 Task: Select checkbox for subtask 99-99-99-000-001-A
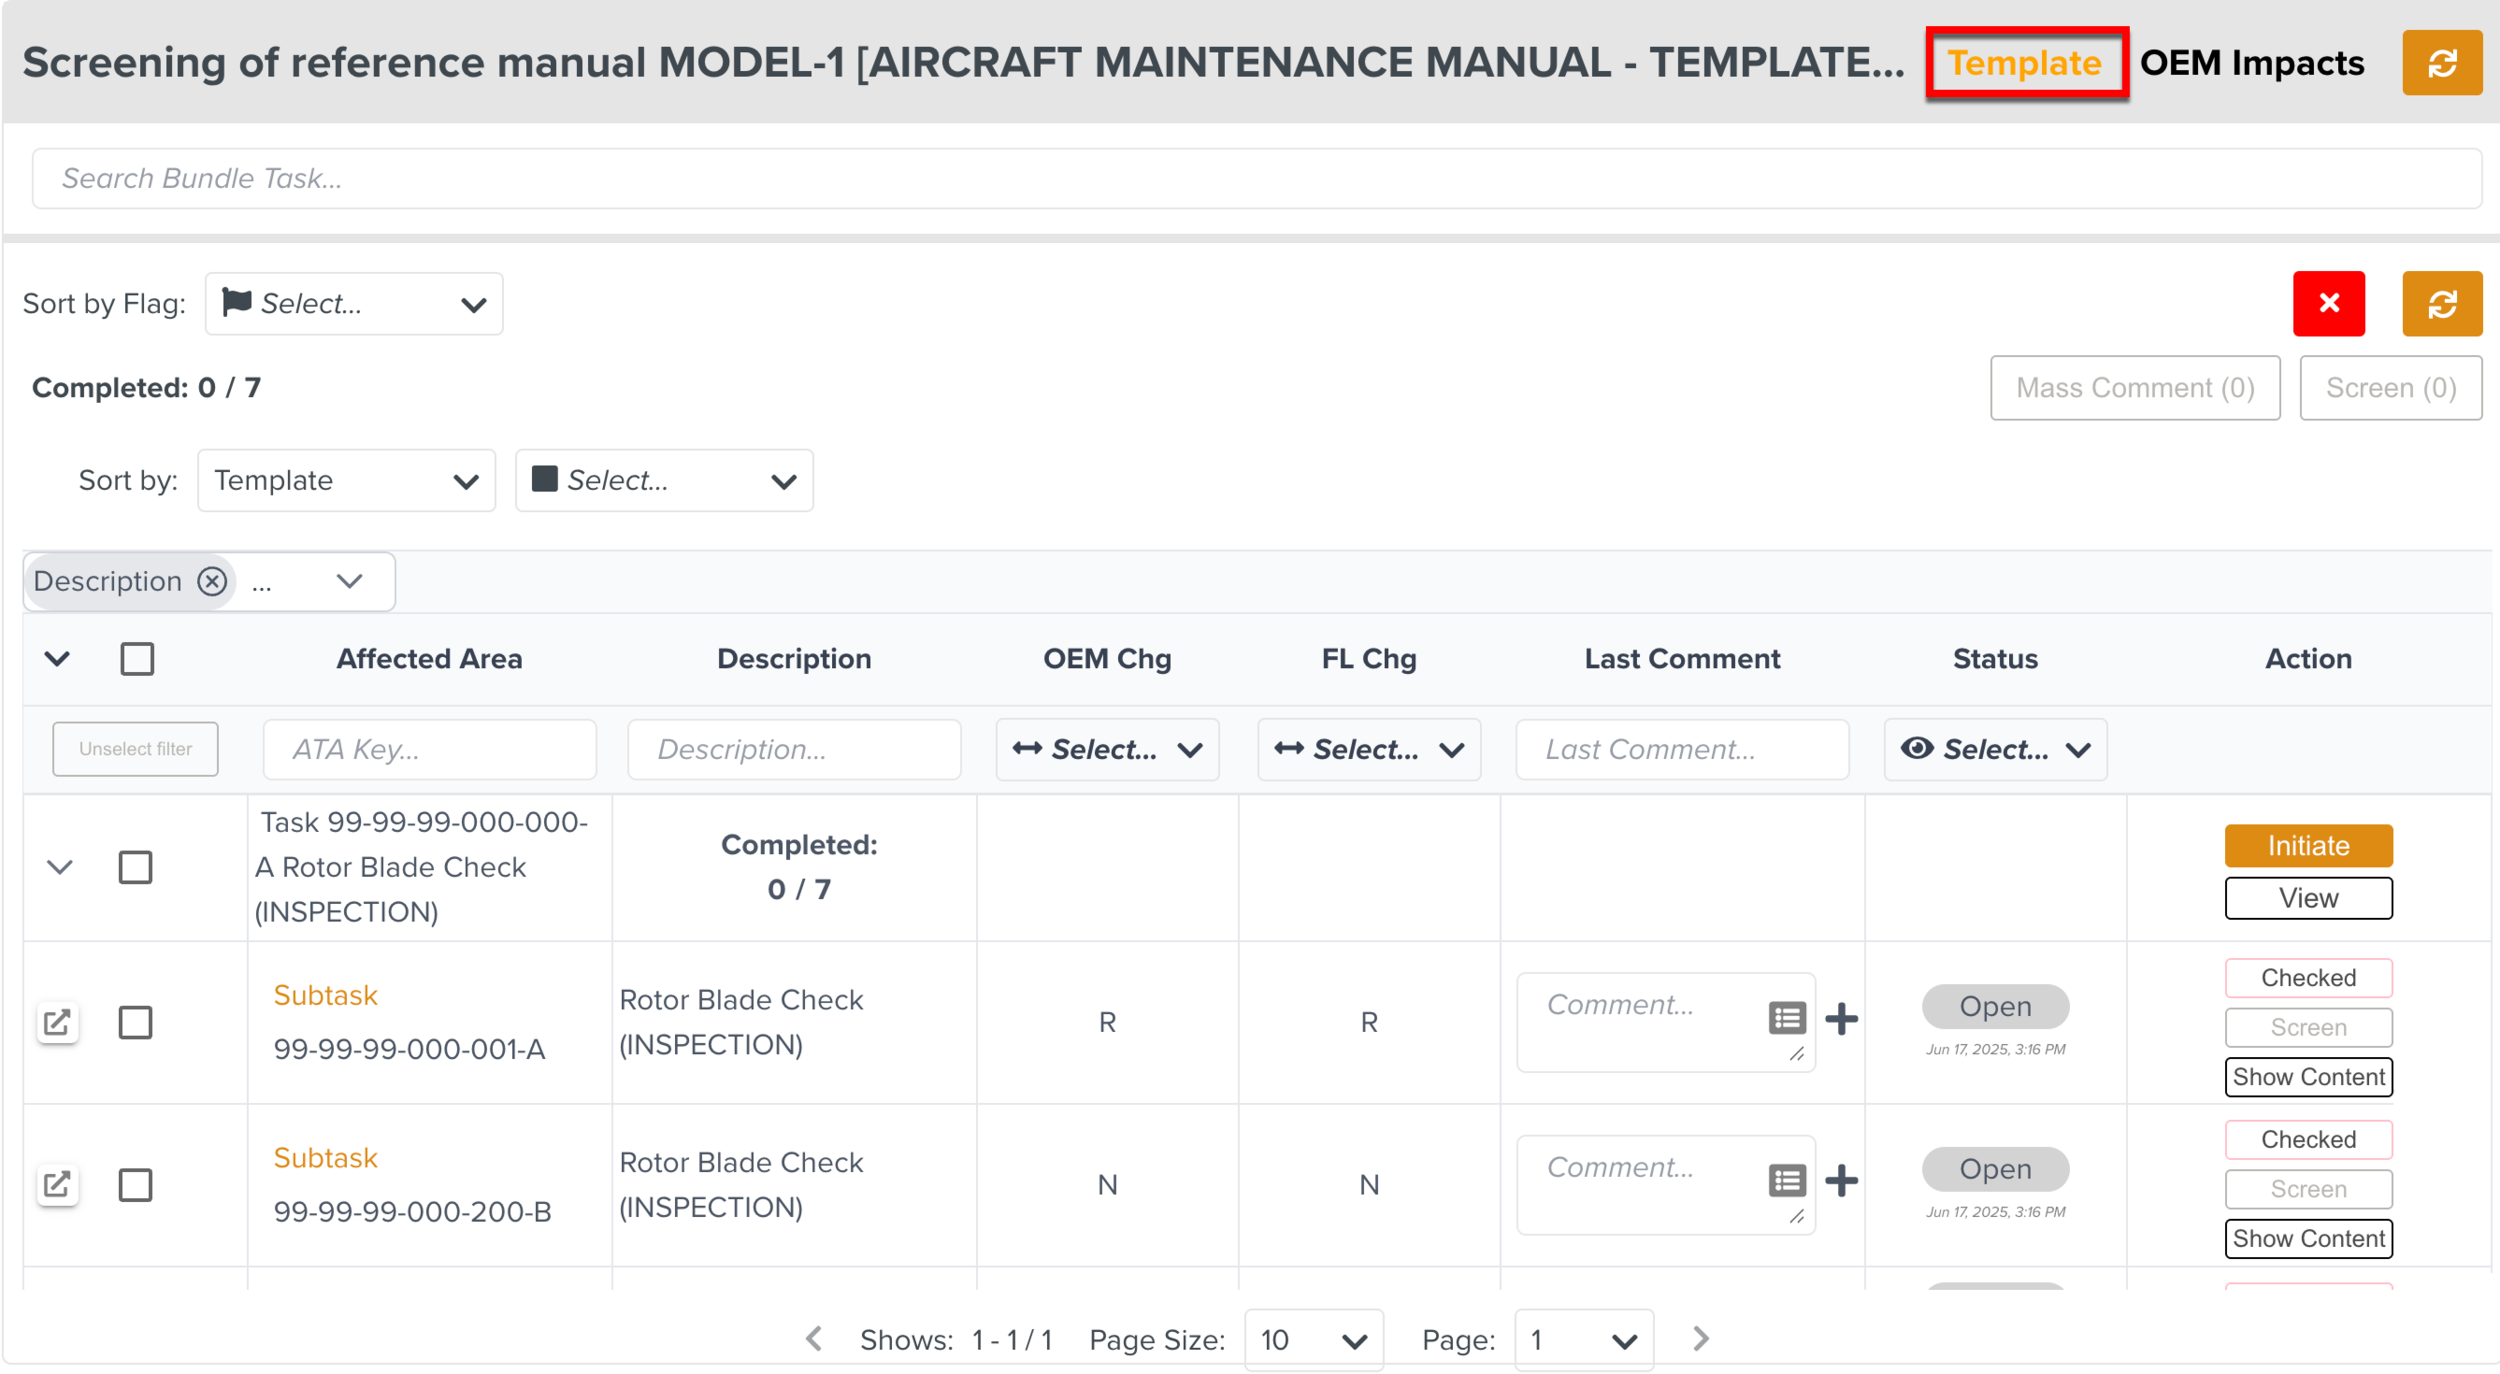[x=135, y=1021]
